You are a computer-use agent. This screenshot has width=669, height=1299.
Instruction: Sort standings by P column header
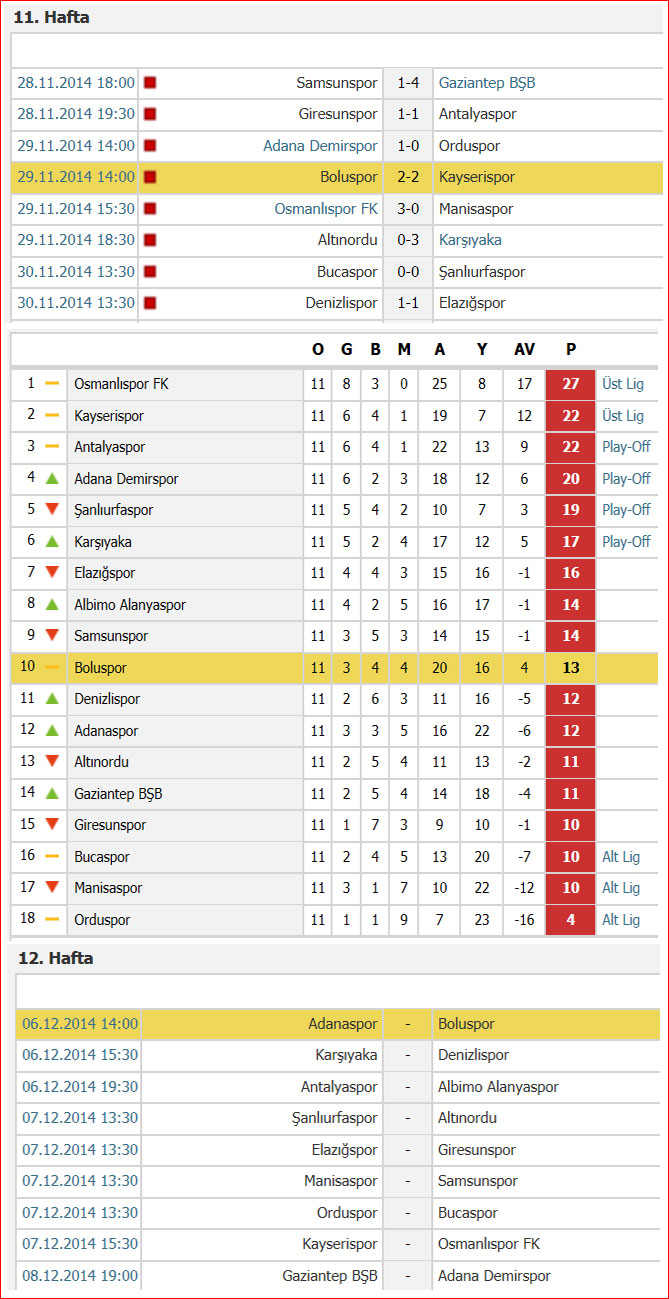(x=571, y=349)
